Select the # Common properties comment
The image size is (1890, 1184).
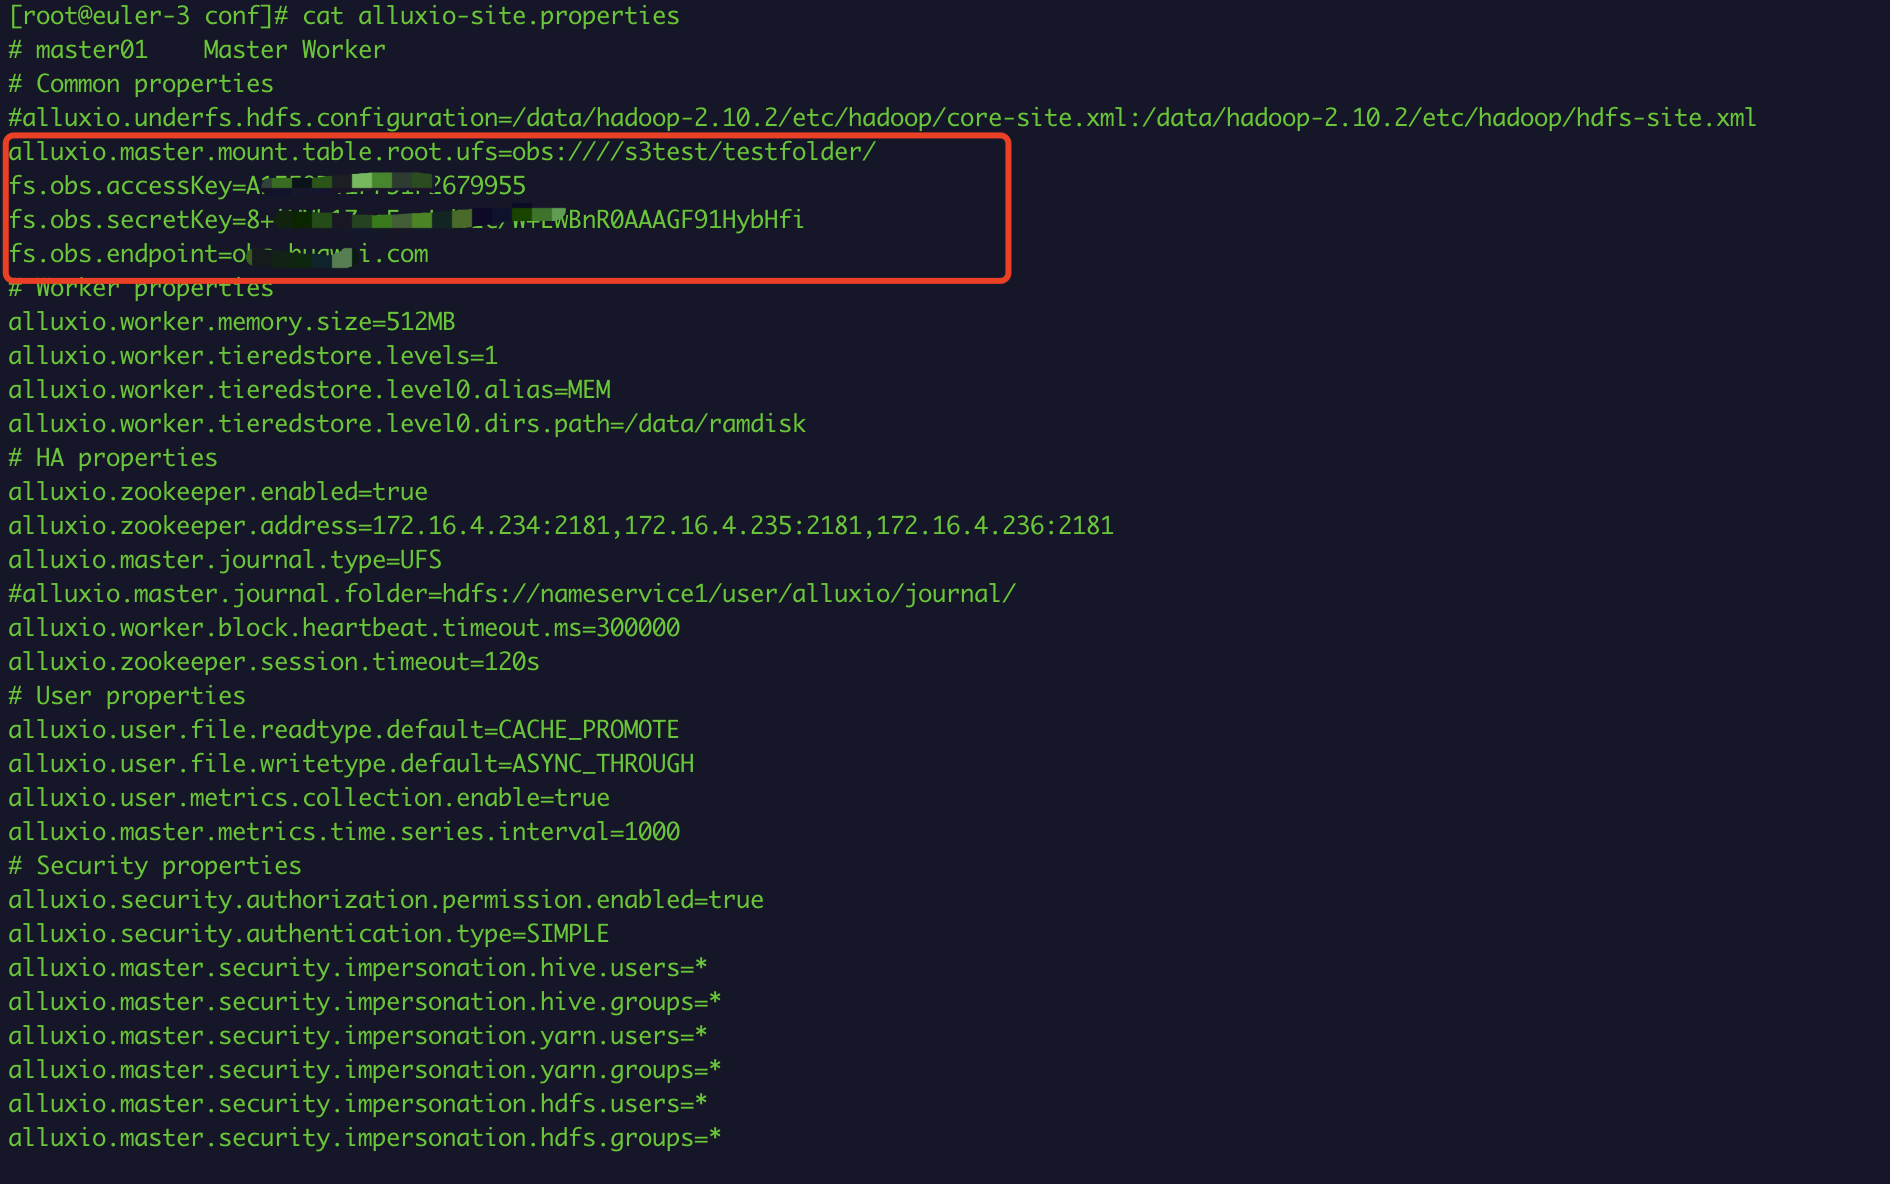pyautogui.click(x=140, y=83)
